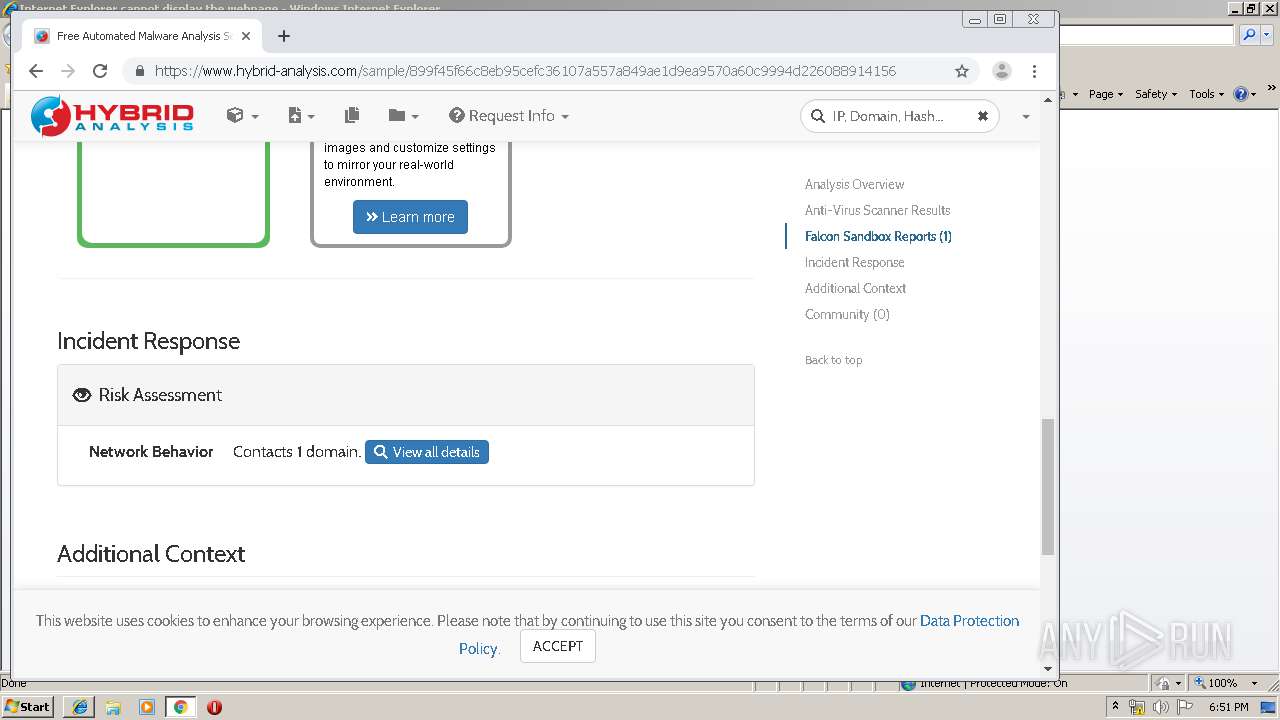Click the Network Behavior label
The width and height of the screenshot is (1280, 720).
point(151,452)
